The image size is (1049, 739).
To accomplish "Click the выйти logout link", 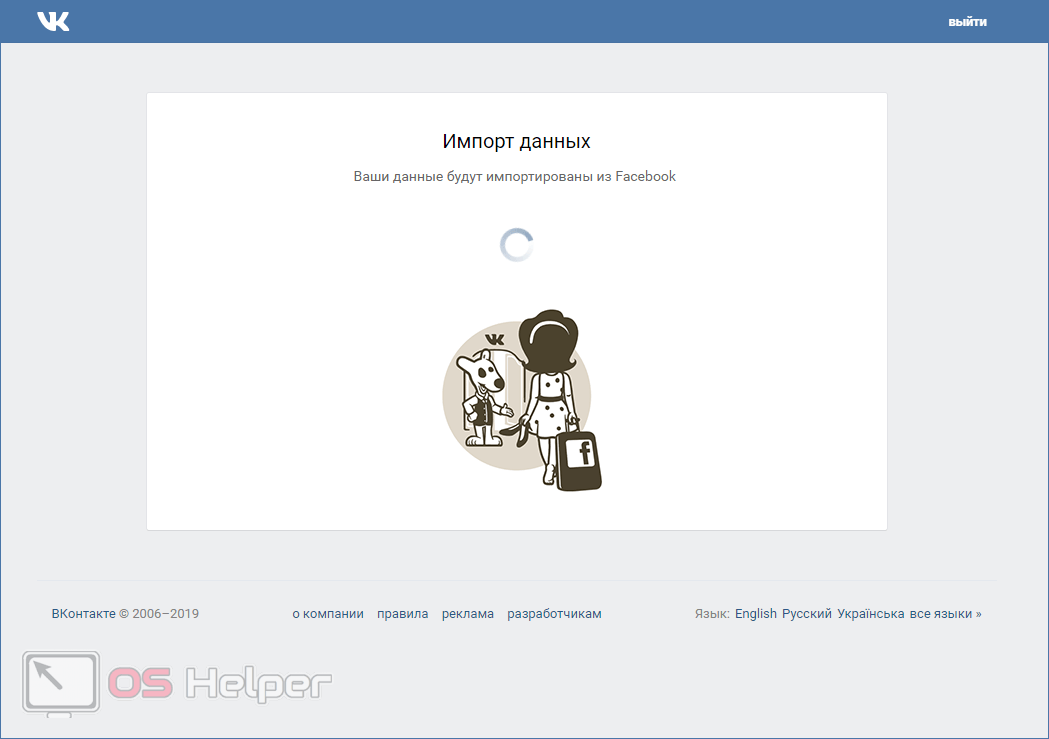I will tap(967, 22).
